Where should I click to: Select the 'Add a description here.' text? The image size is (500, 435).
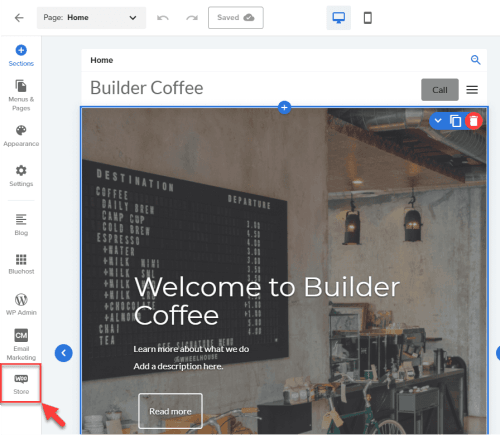(x=178, y=366)
